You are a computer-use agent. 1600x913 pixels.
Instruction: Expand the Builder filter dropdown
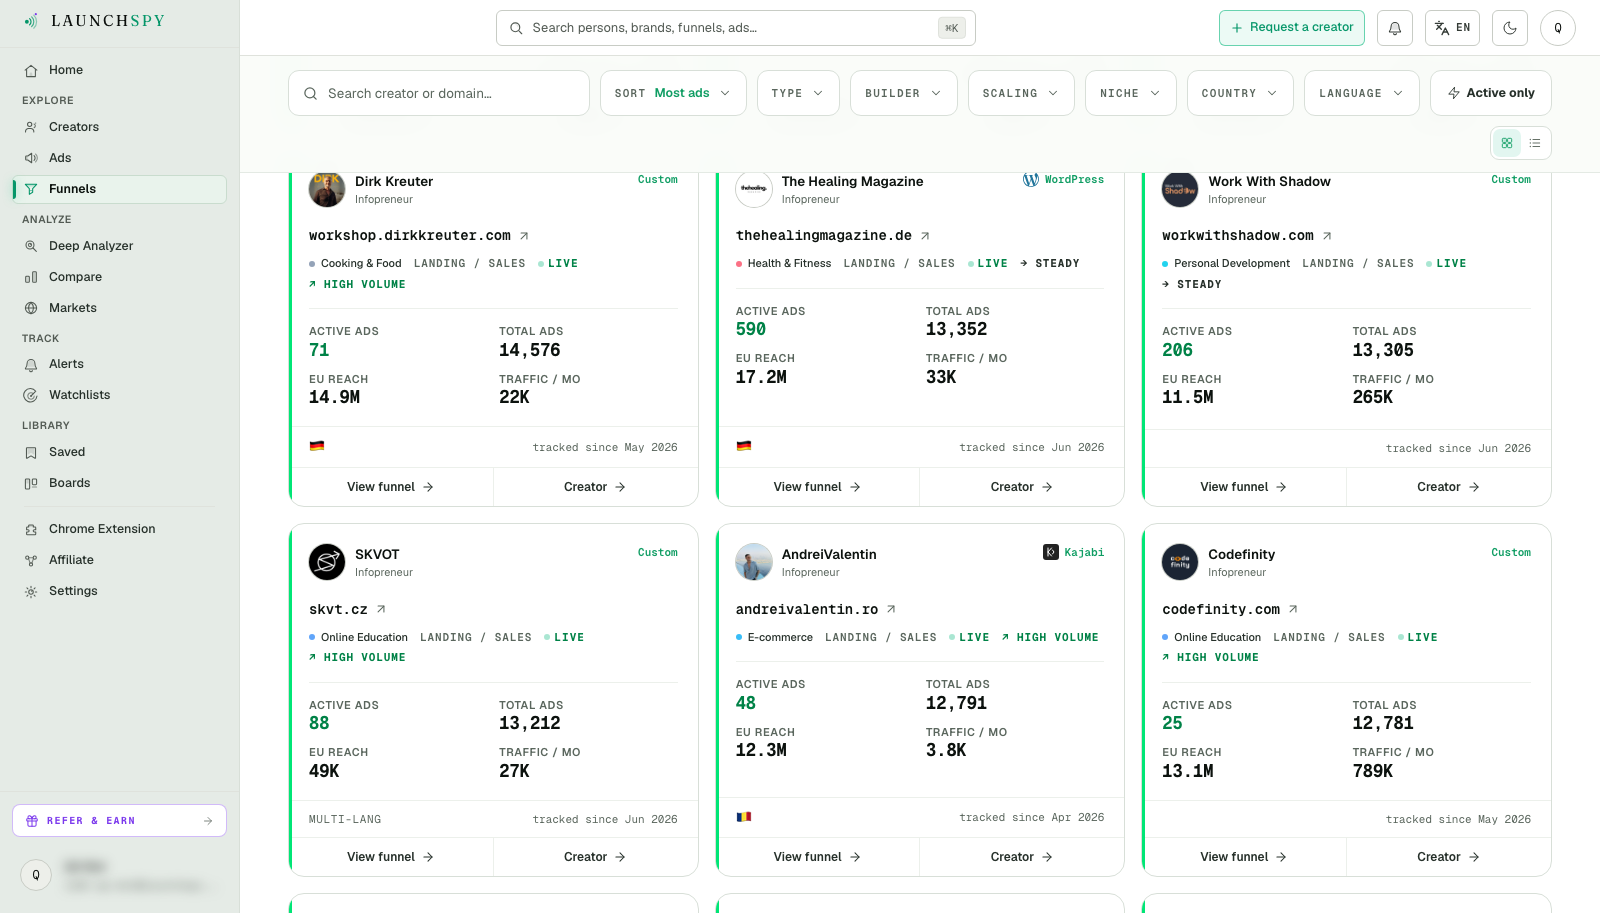coord(904,93)
